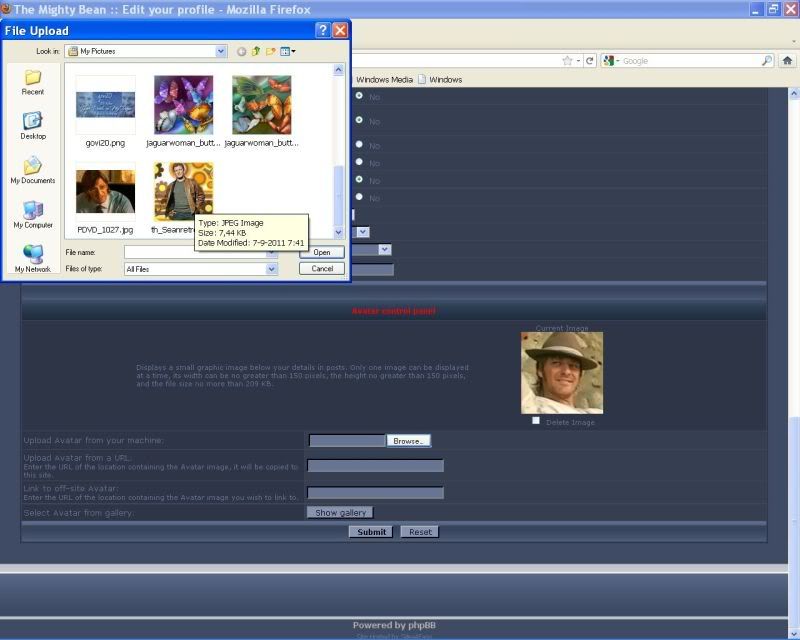The image size is (800, 640).
Task: Focus the Link to off-site Avatar field
Action: (x=376, y=493)
